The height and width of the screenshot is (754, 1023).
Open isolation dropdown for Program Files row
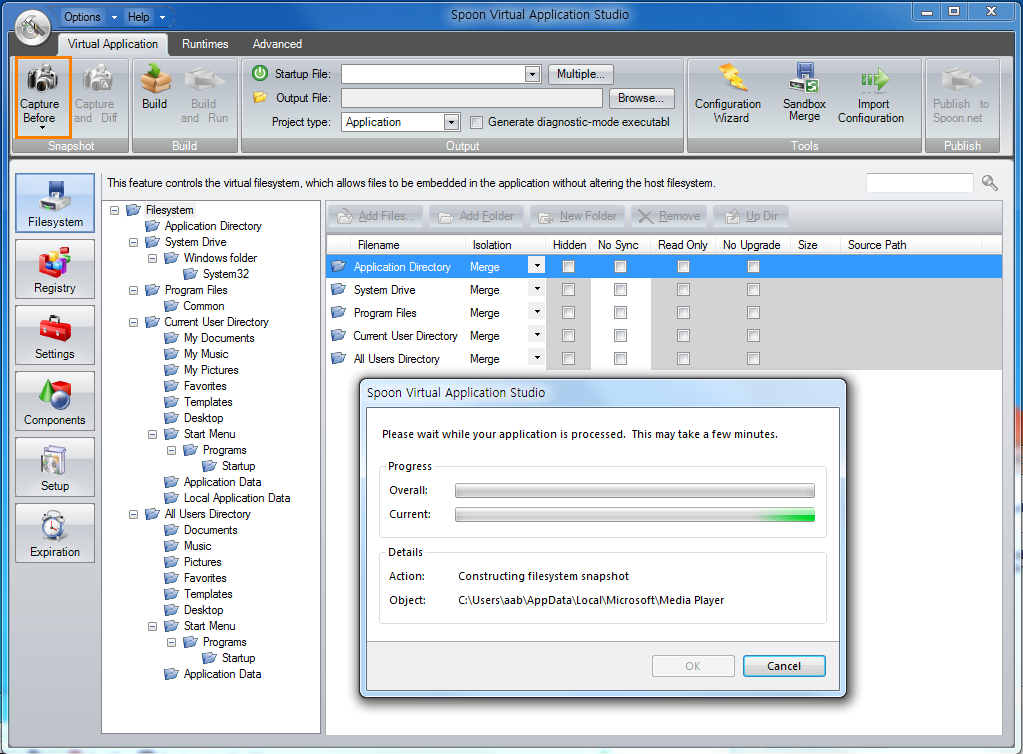[x=537, y=311]
